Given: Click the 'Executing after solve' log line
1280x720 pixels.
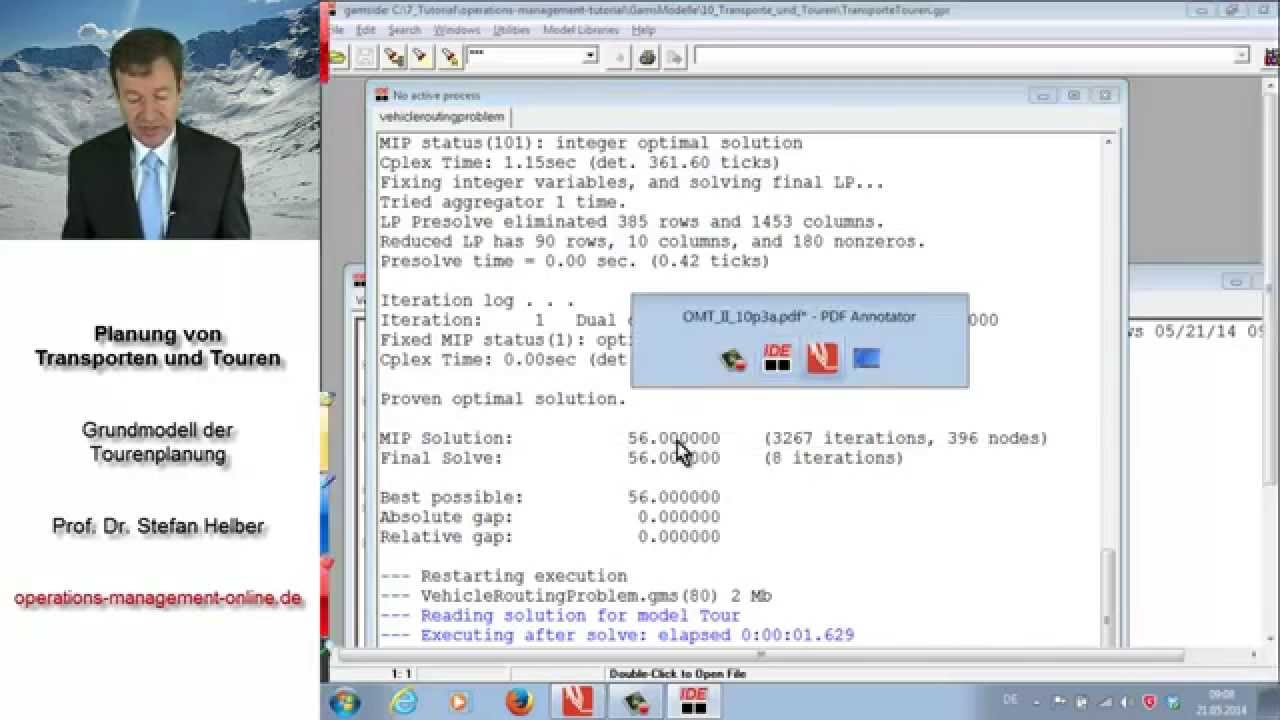Looking at the screenshot, I should 617,636.
